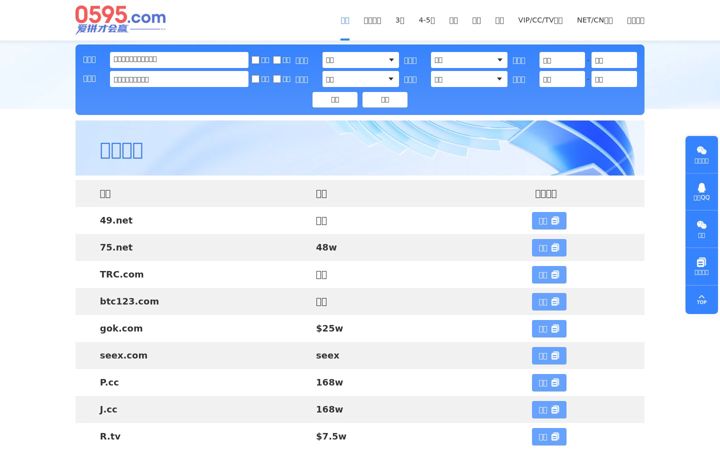This screenshot has width=720, height=450.
Task: Open the topmost WeChat icon in the floating sidebar
Action: (701, 151)
